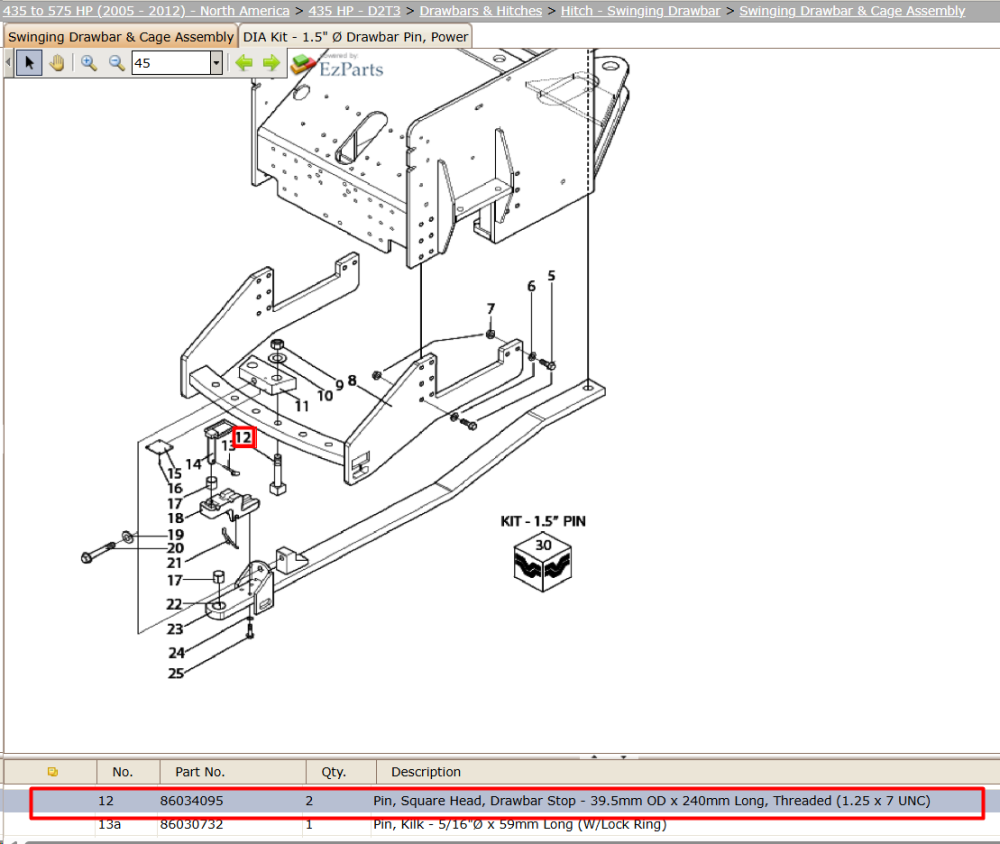The height and width of the screenshot is (844, 1000).
Task: Activate the hand pan tool
Action: point(57,63)
